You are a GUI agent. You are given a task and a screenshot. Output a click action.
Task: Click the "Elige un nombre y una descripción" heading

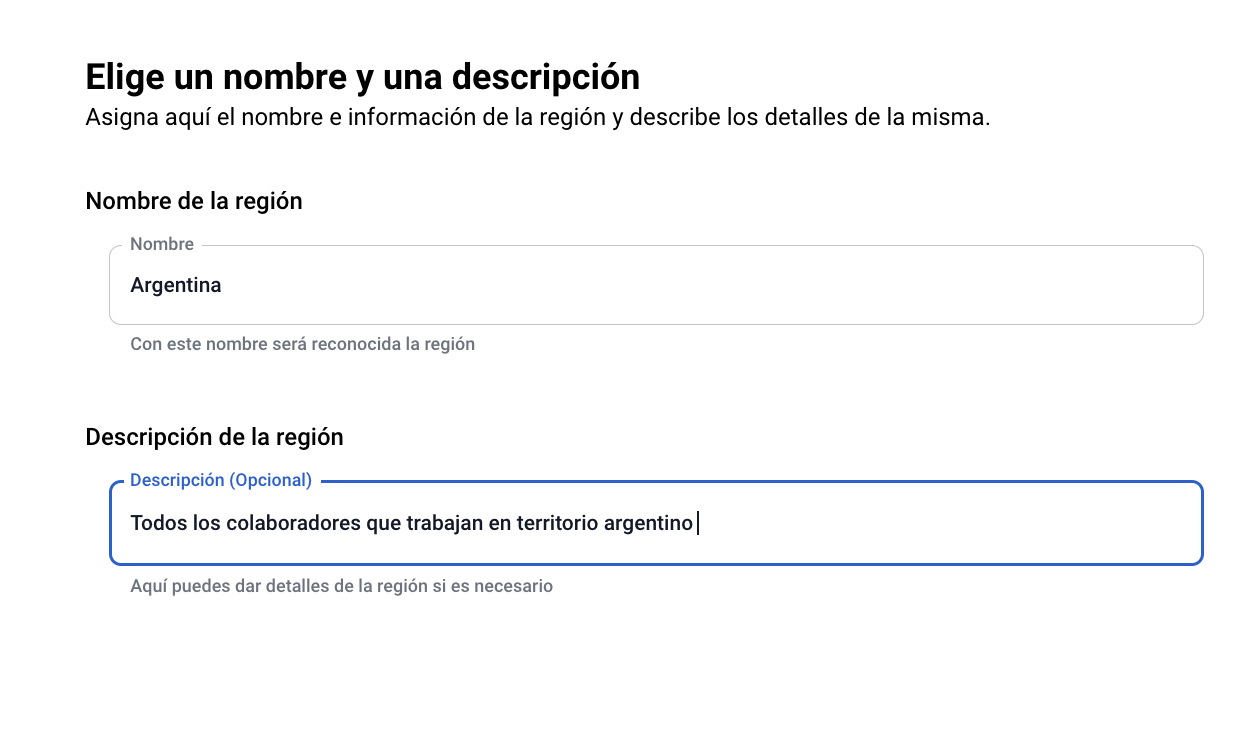point(362,77)
